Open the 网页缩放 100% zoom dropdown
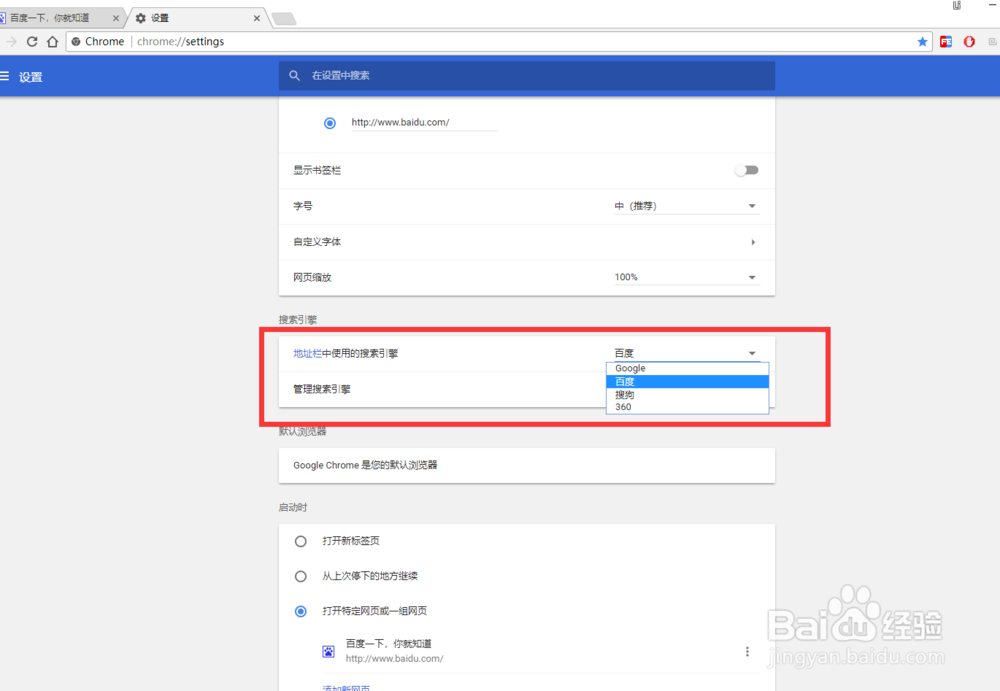 [x=686, y=277]
